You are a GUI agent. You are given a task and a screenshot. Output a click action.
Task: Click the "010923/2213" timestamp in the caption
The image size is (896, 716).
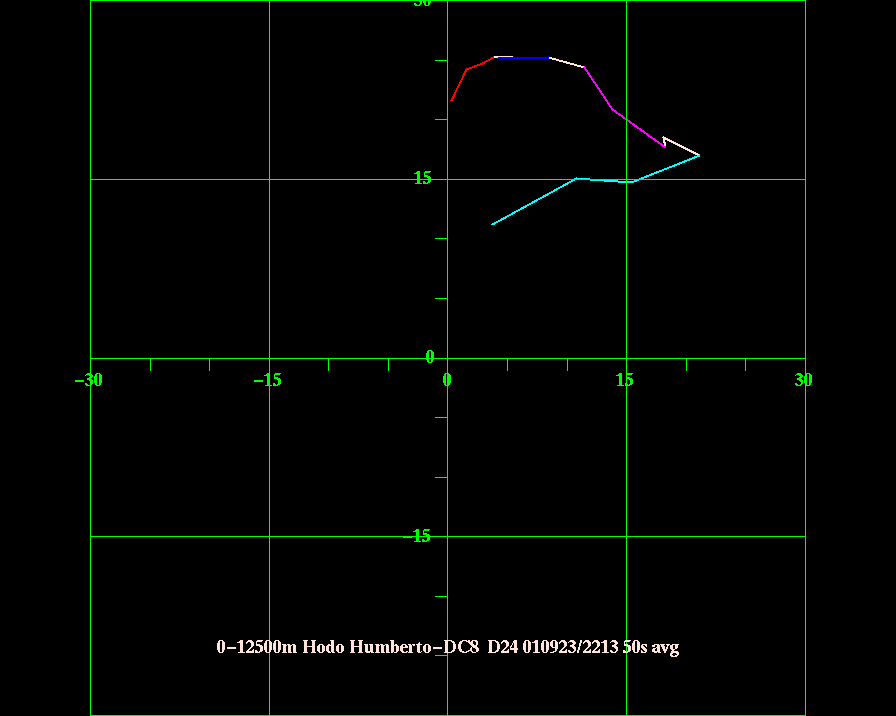coord(570,647)
